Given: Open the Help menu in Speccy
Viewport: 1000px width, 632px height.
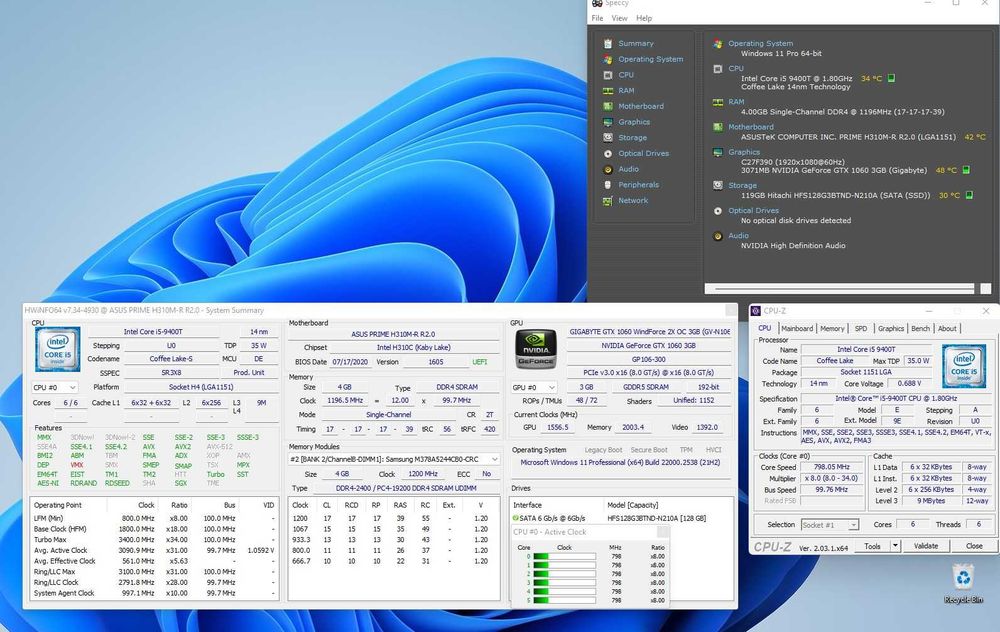Looking at the screenshot, I should point(644,18).
